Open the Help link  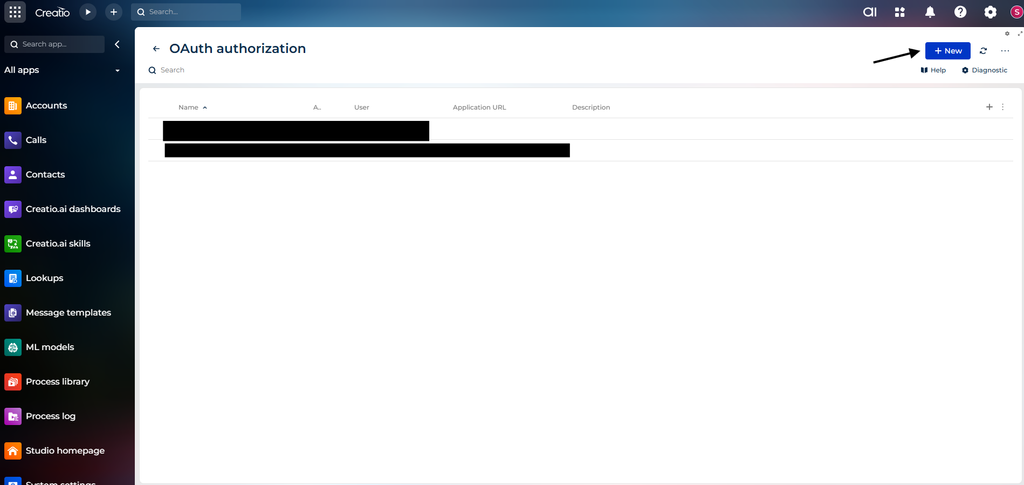pos(933,70)
